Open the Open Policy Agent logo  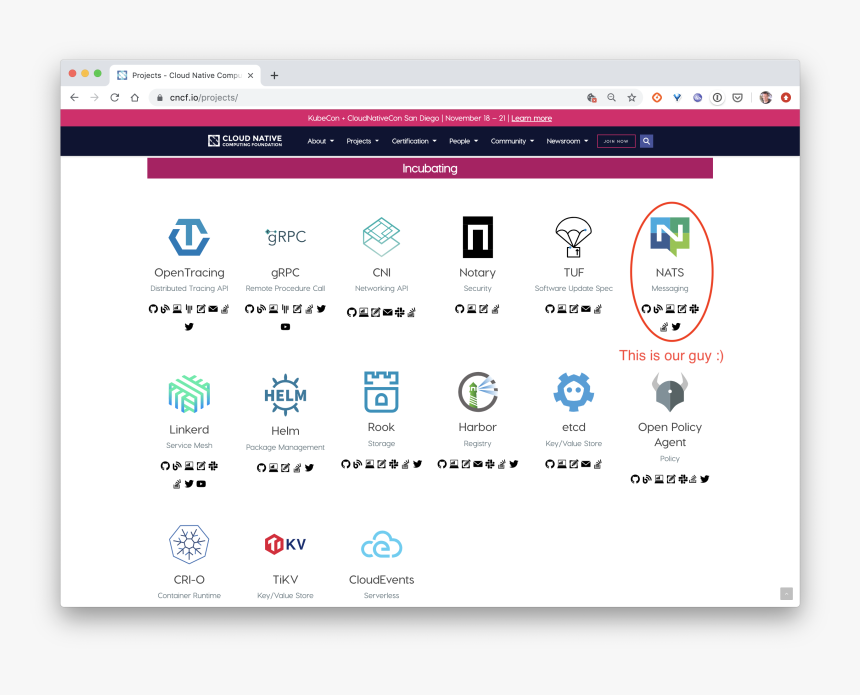point(670,392)
